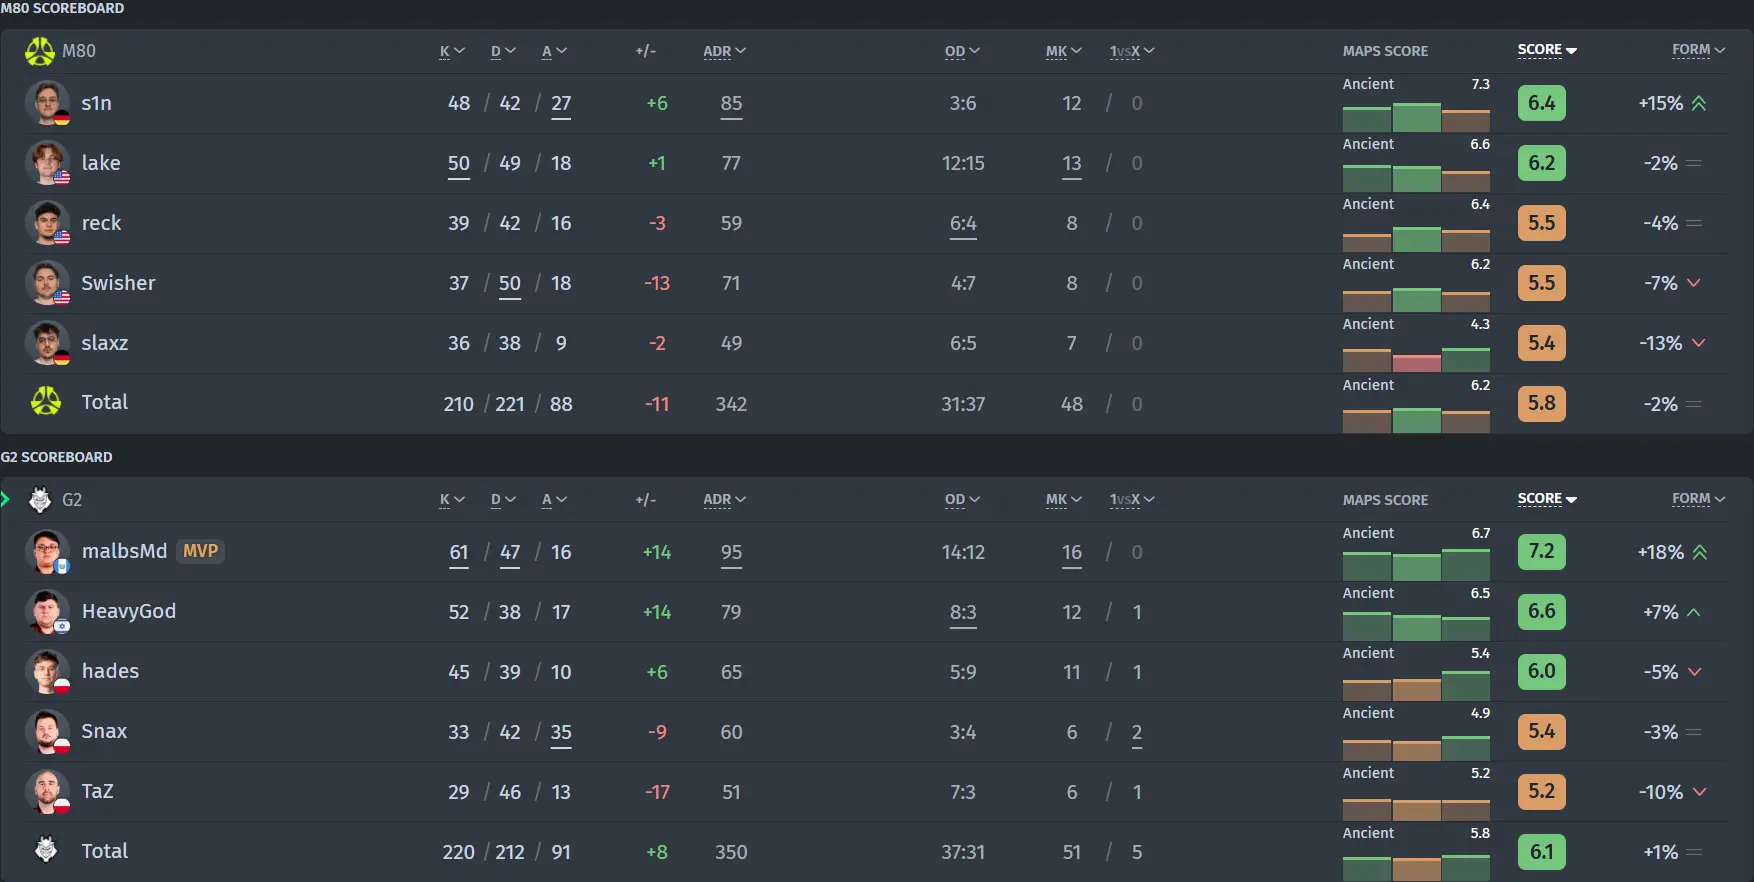Open TaZ's player profile link
Screen dimensions: 1754x882
pos(97,791)
